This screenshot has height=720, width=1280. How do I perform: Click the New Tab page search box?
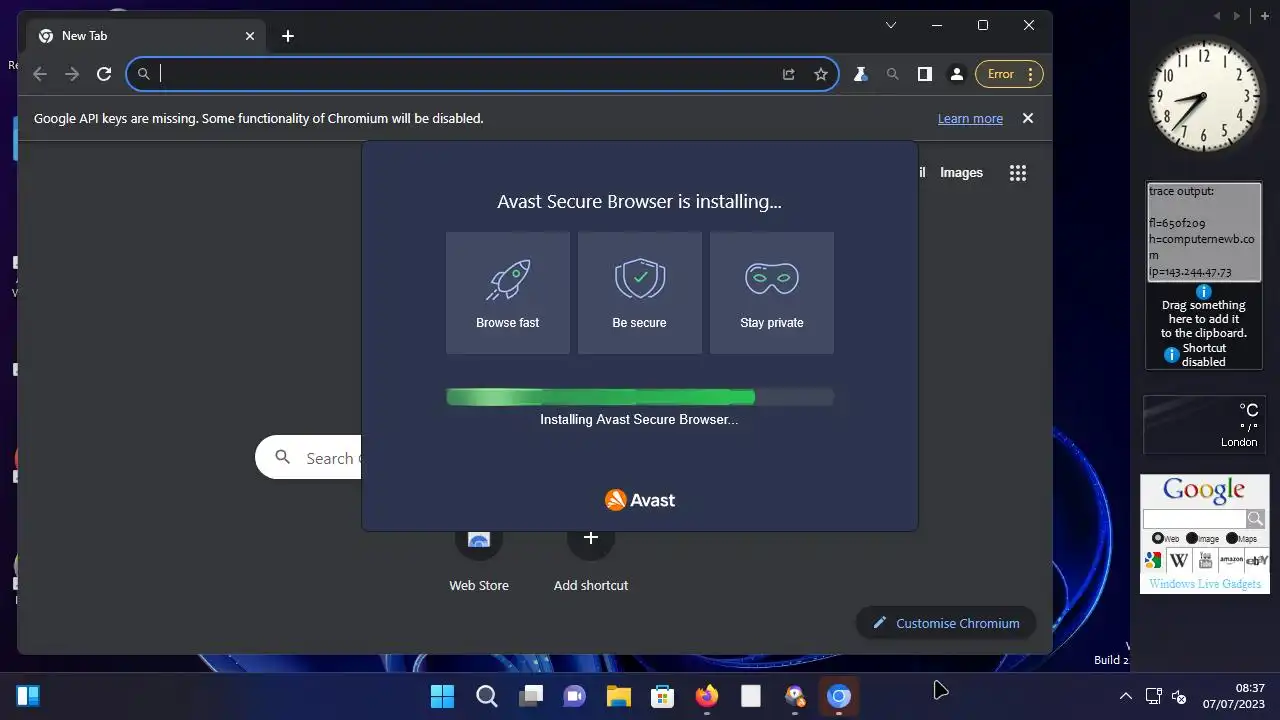[310, 458]
